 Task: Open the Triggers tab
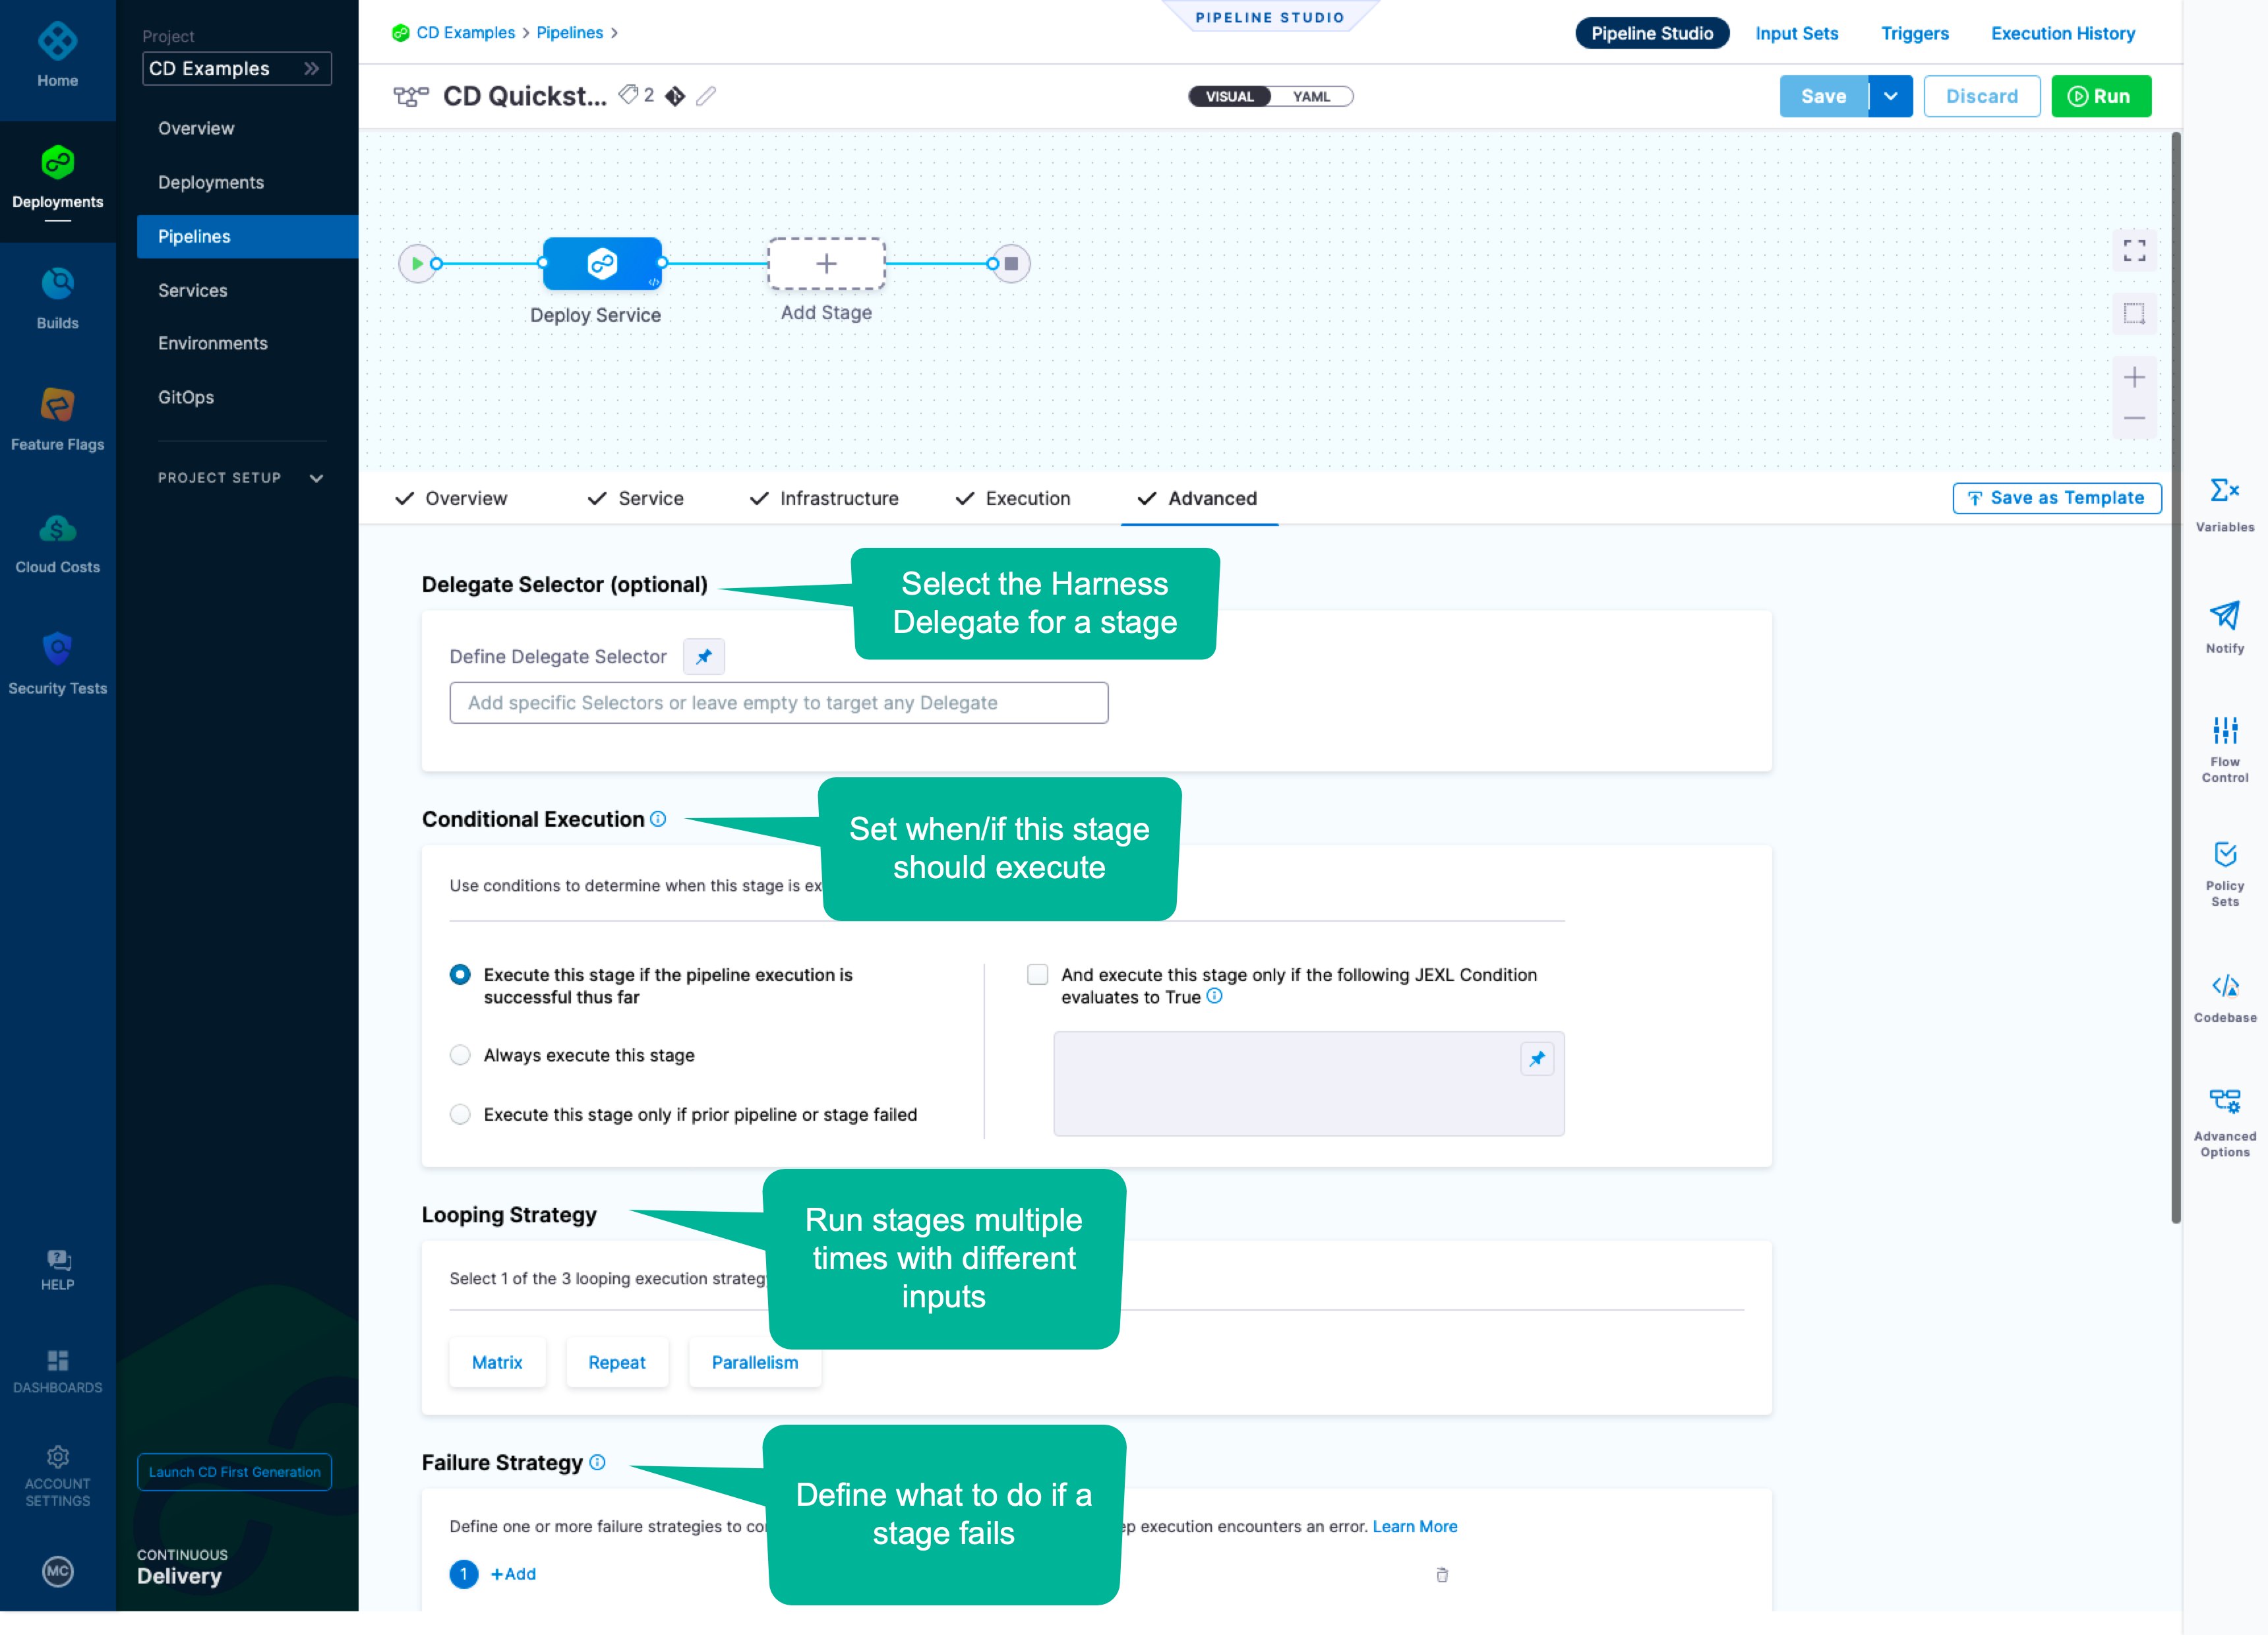click(1914, 33)
